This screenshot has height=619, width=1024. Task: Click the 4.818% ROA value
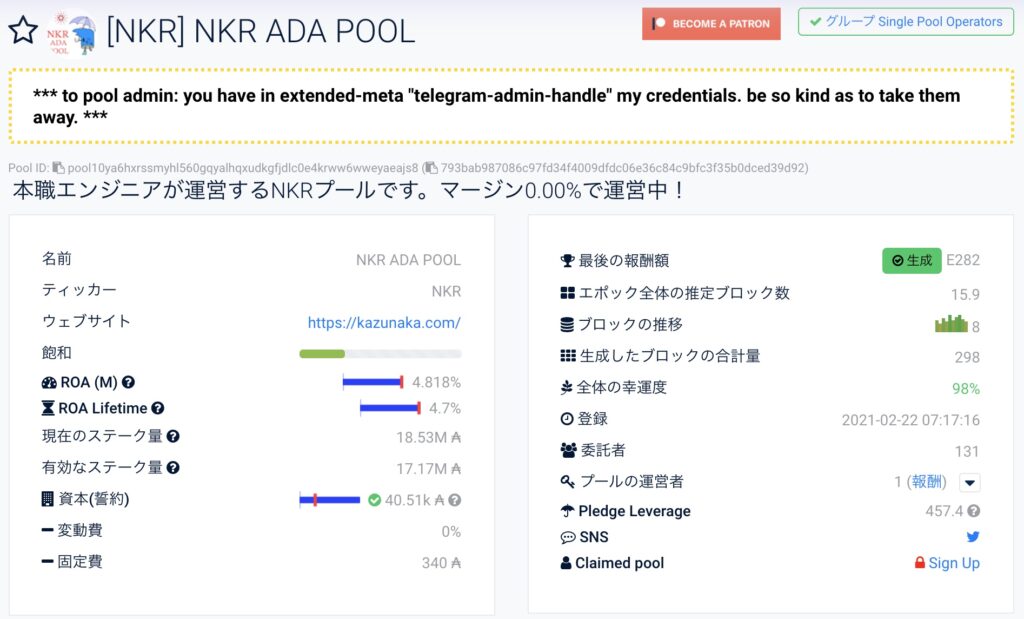(x=436, y=383)
